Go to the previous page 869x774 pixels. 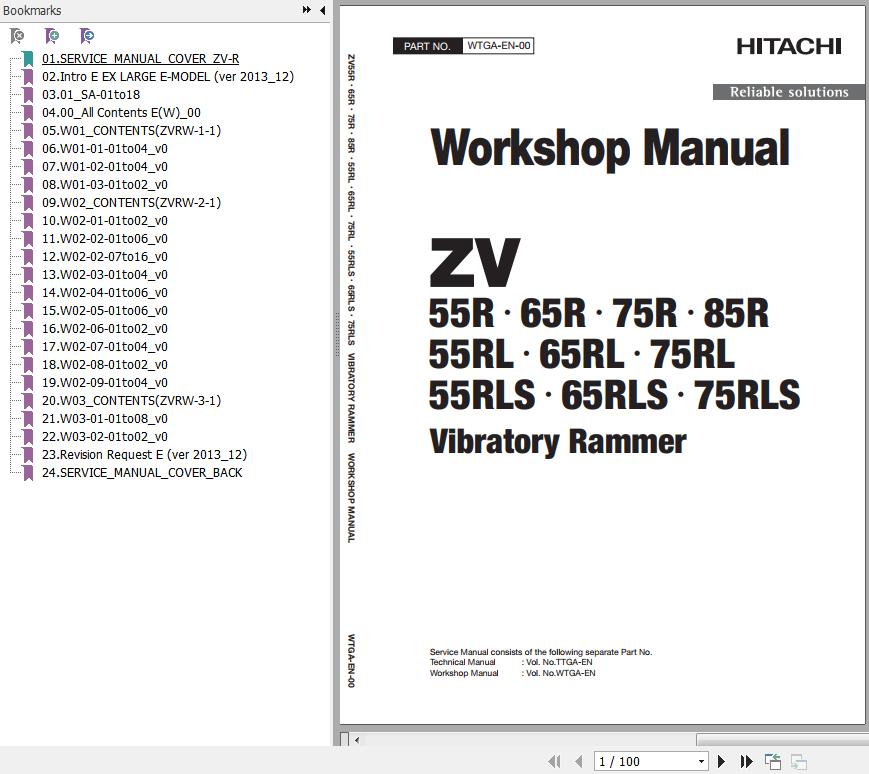click(x=578, y=762)
